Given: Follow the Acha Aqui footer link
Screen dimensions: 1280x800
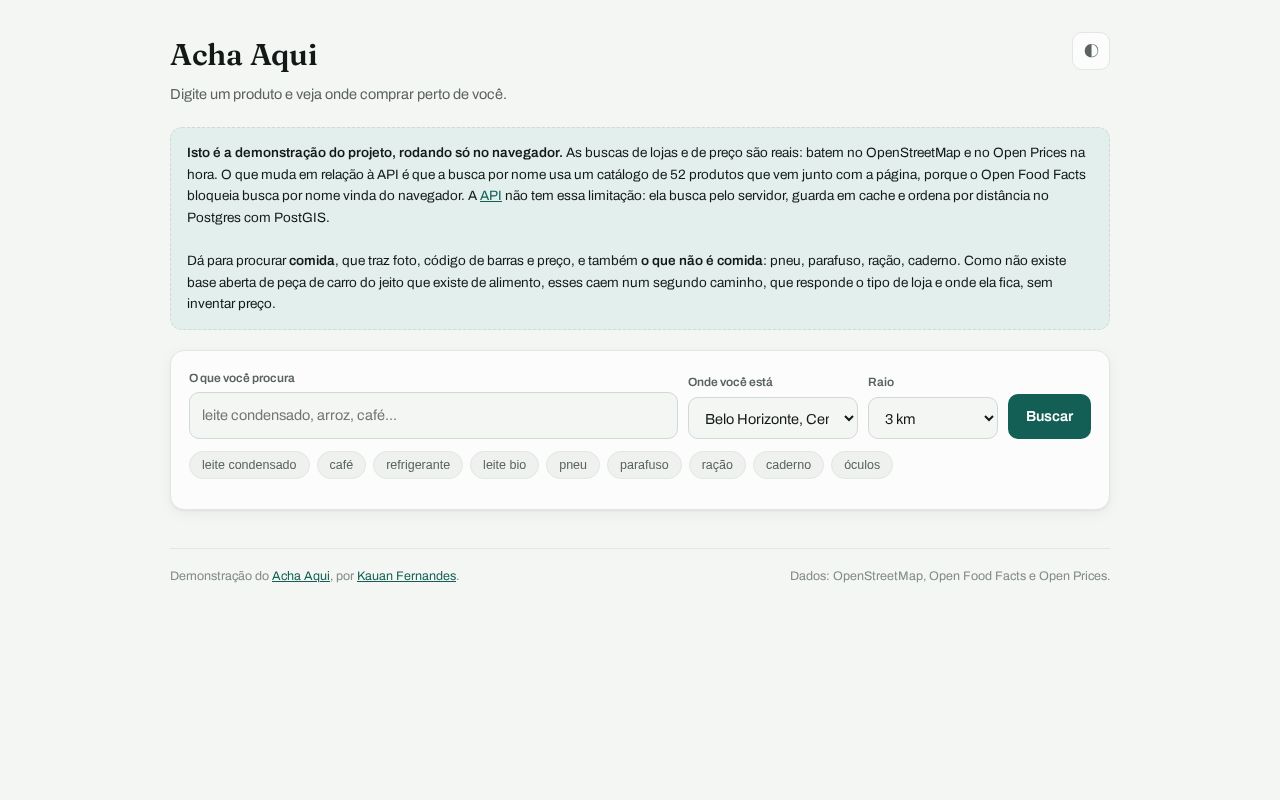Looking at the screenshot, I should (x=301, y=576).
